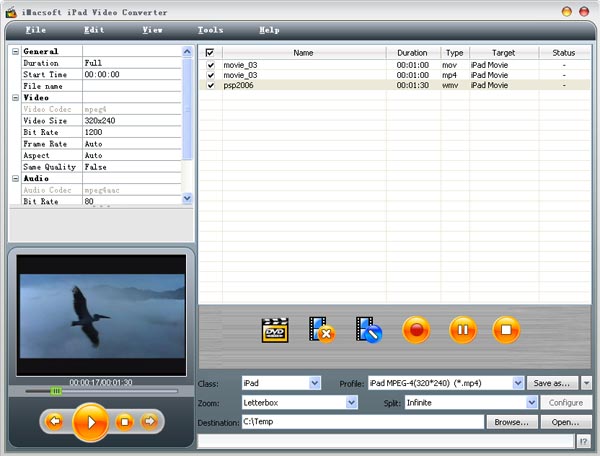600x456 pixels.
Task: Open the File menu
Action: (x=36, y=30)
